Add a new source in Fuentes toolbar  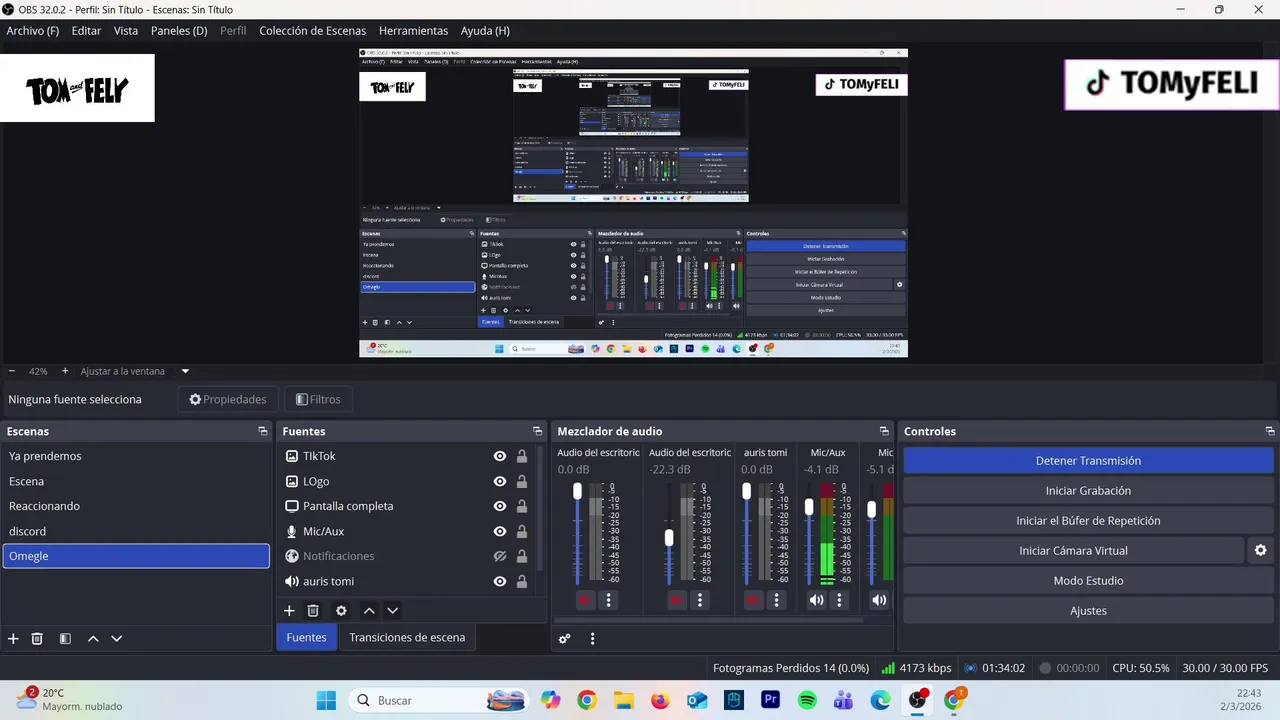(x=289, y=610)
